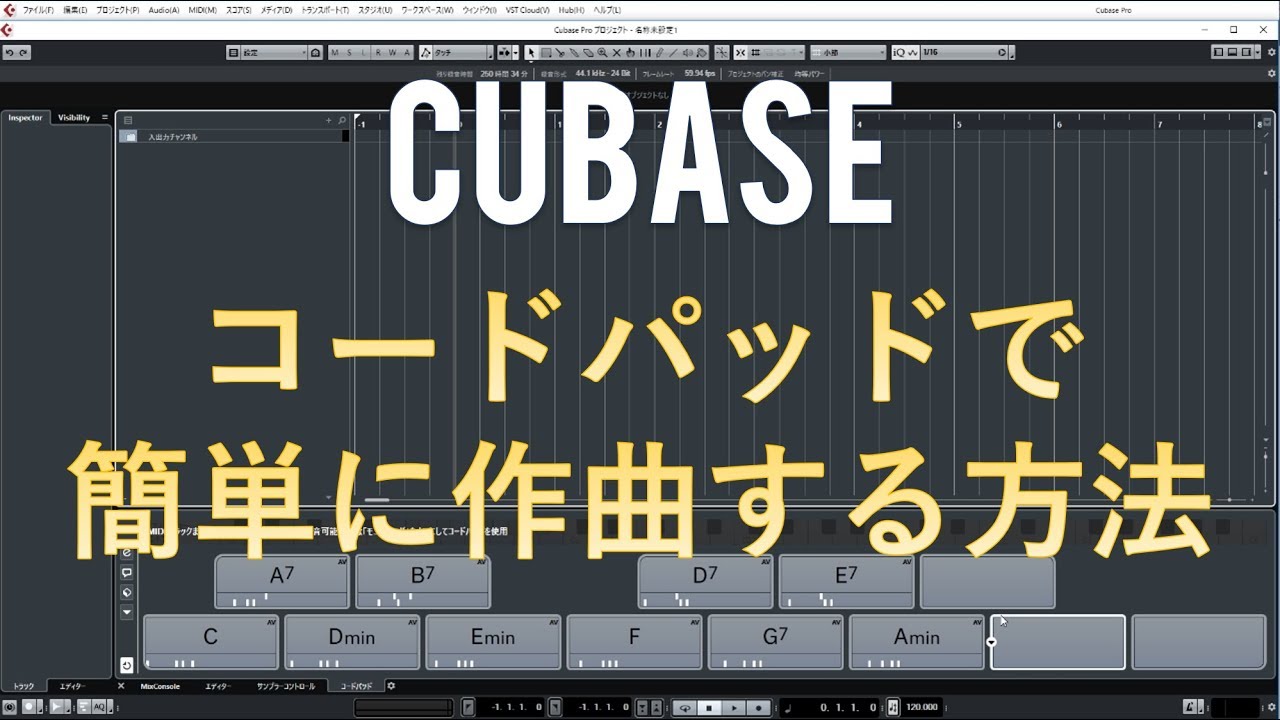This screenshot has width=1280, height=720.
Task: Switch to the サンプラーコントロール tab
Action: [286, 686]
